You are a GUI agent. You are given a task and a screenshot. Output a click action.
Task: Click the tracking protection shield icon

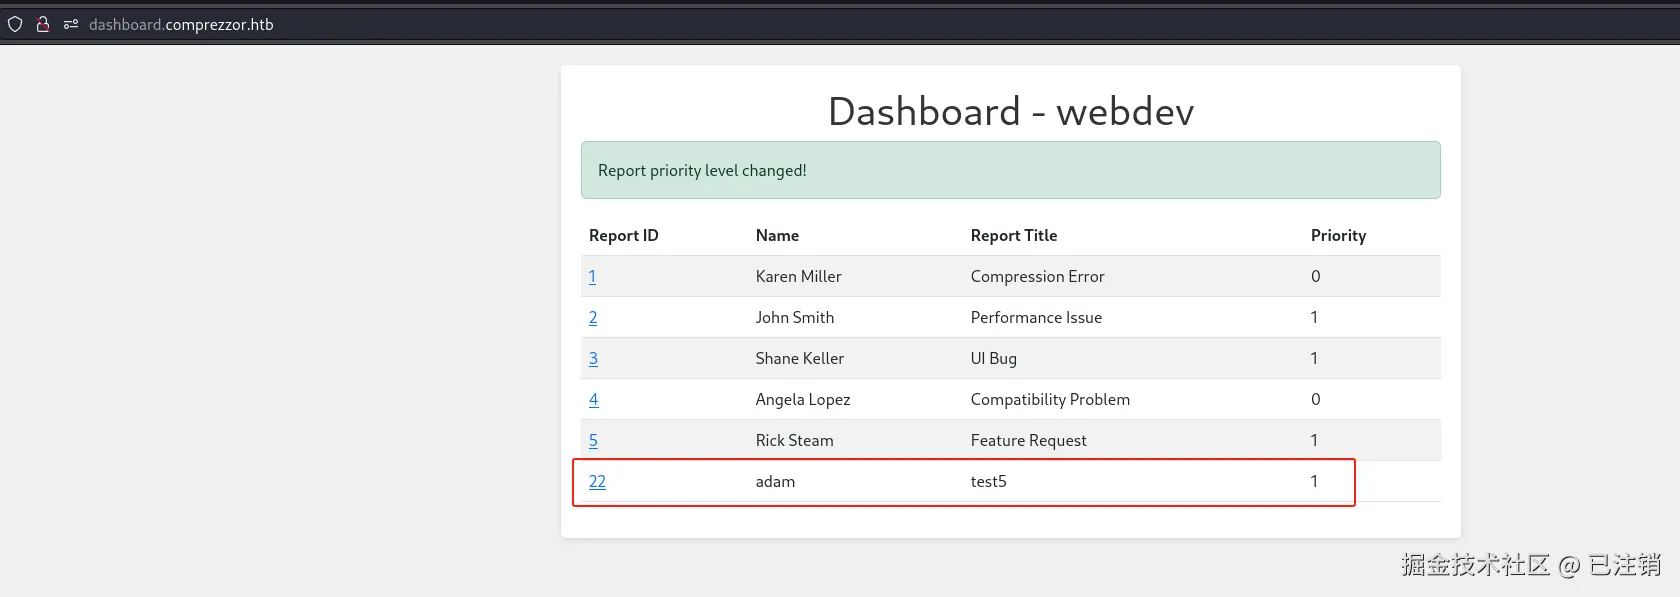(15, 24)
